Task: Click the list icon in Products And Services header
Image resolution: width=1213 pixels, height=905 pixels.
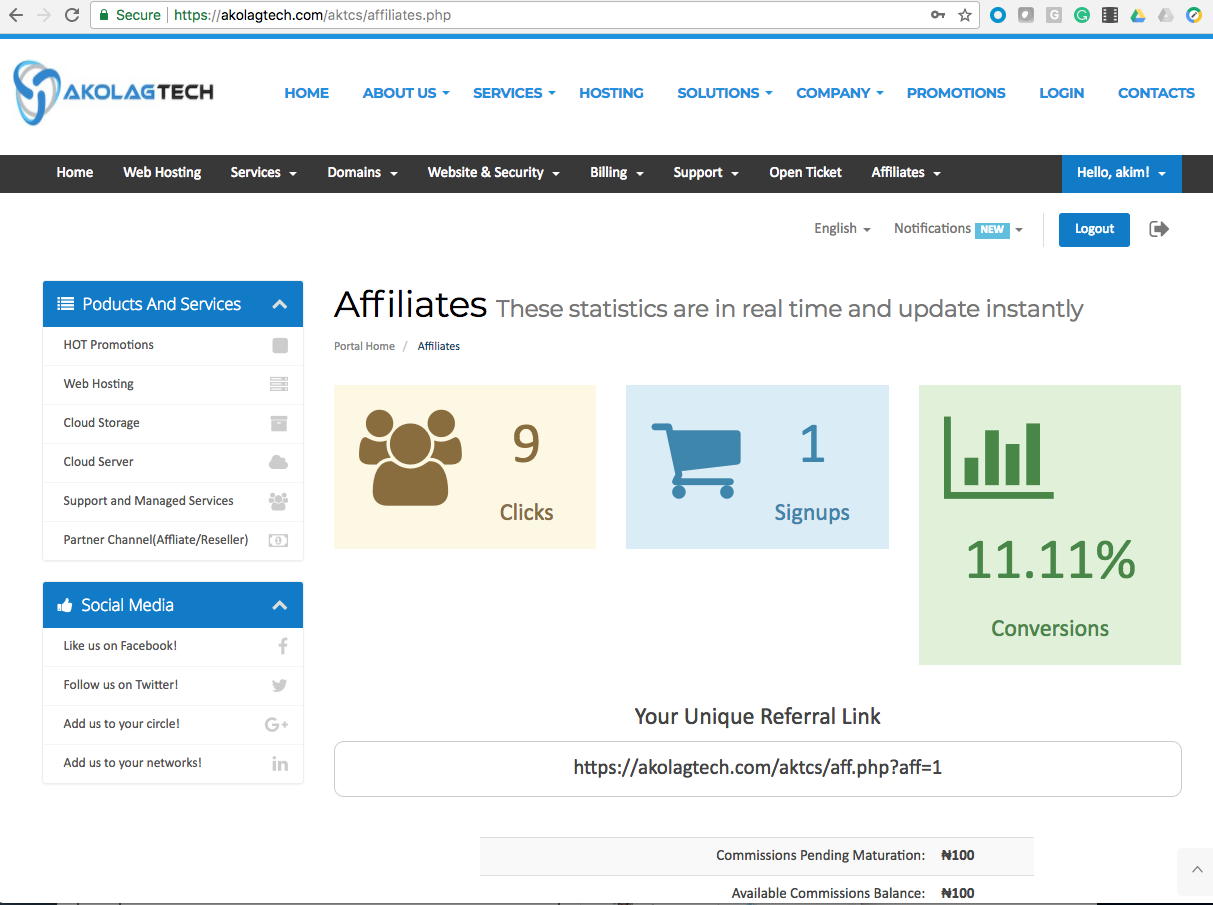Action: 66,304
